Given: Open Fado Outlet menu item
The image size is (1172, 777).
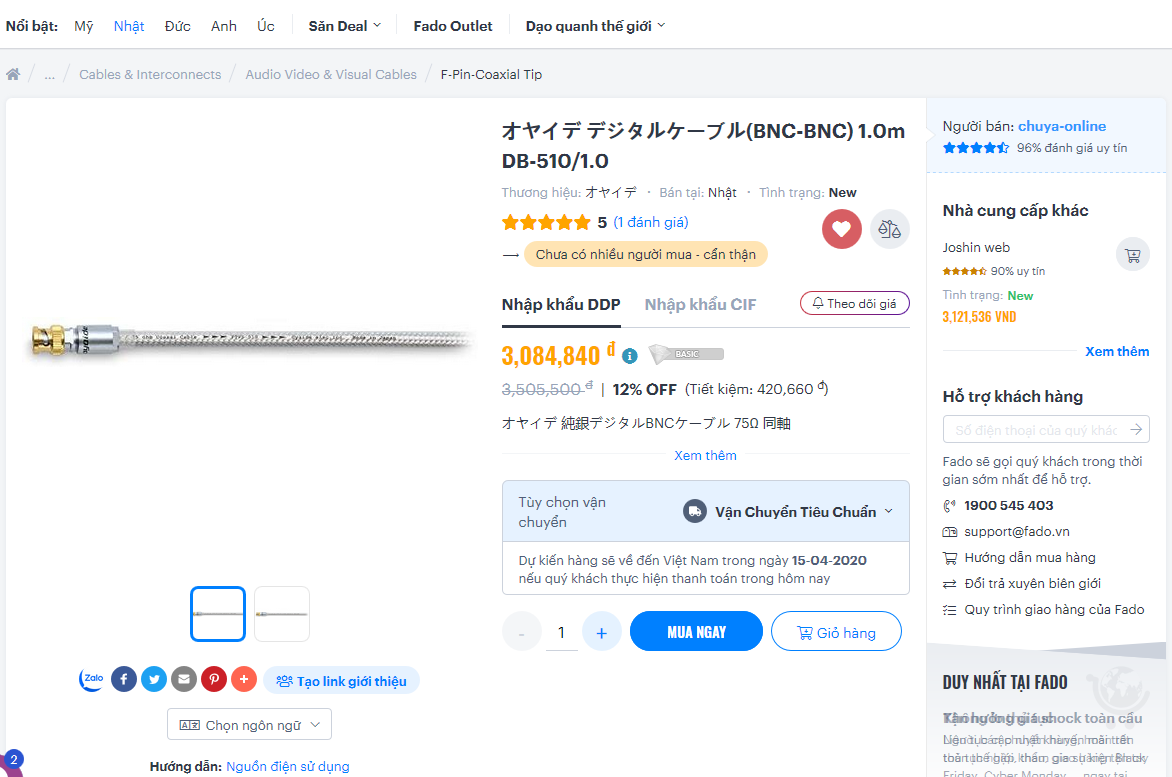Looking at the screenshot, I should click(x=453, y=26).
